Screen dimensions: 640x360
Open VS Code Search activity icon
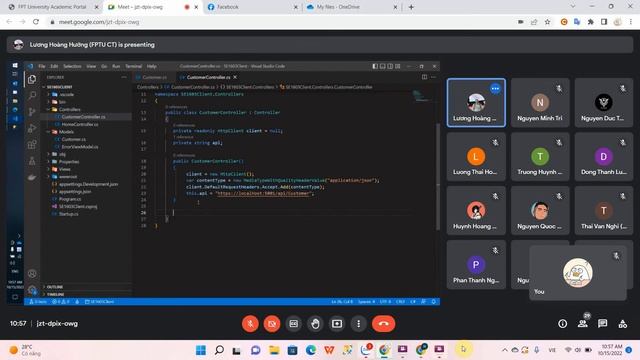point(32,96)
